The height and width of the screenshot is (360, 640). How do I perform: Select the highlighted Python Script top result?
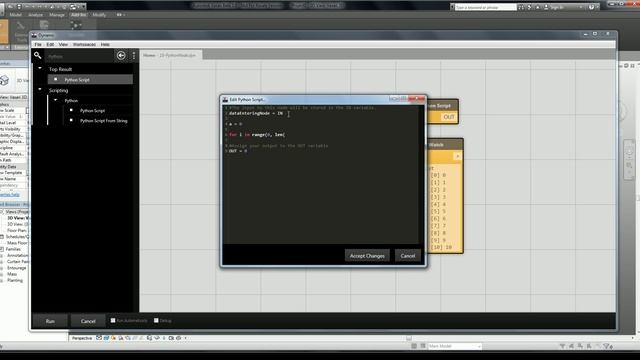pos(90,80)
